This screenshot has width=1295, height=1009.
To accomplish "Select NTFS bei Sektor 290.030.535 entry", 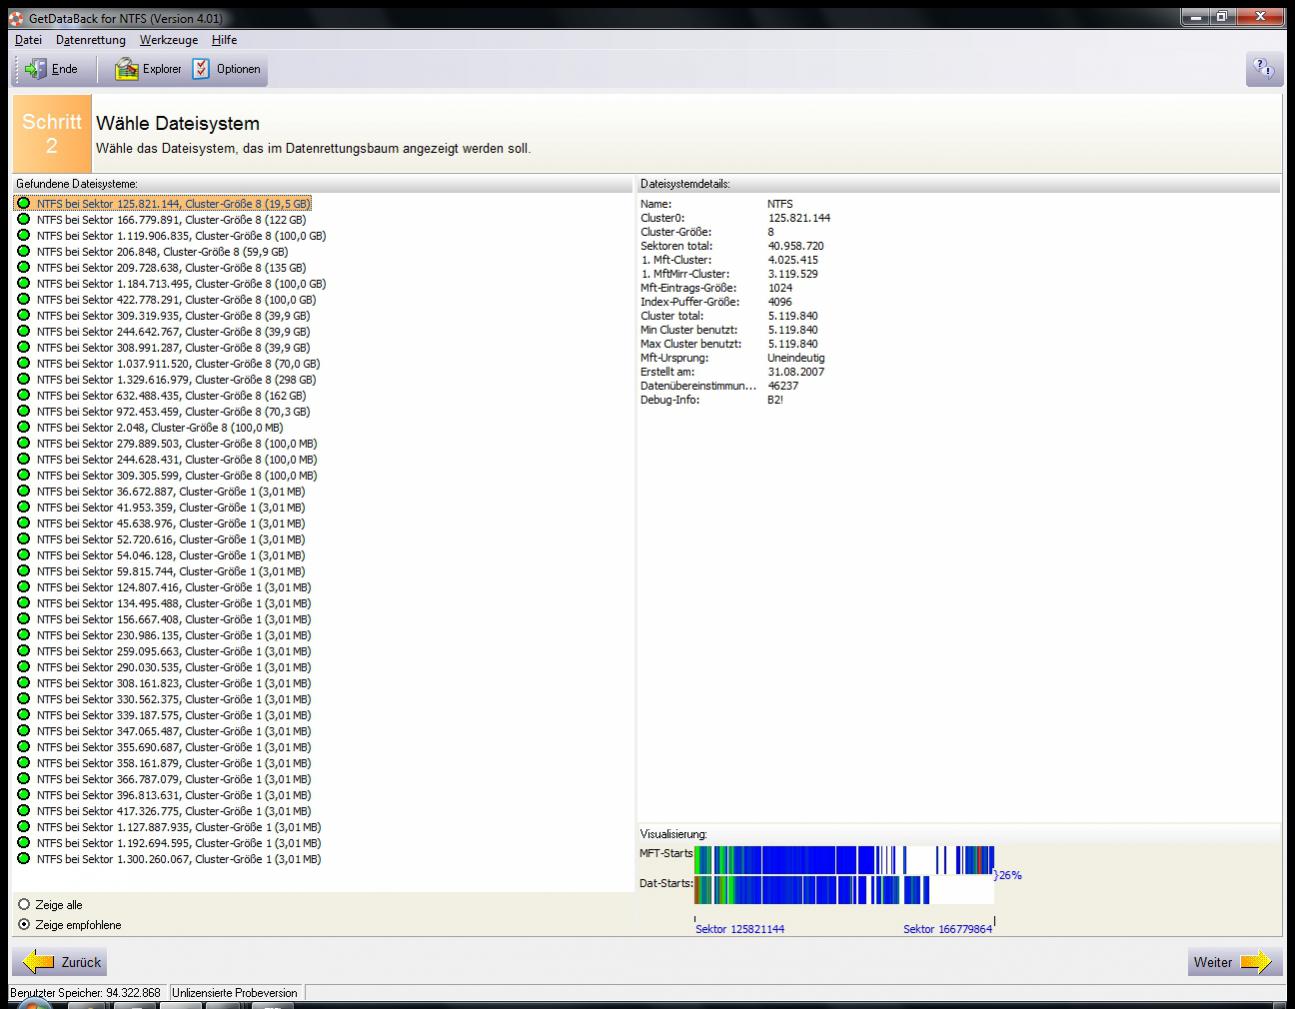I will 164,668.
